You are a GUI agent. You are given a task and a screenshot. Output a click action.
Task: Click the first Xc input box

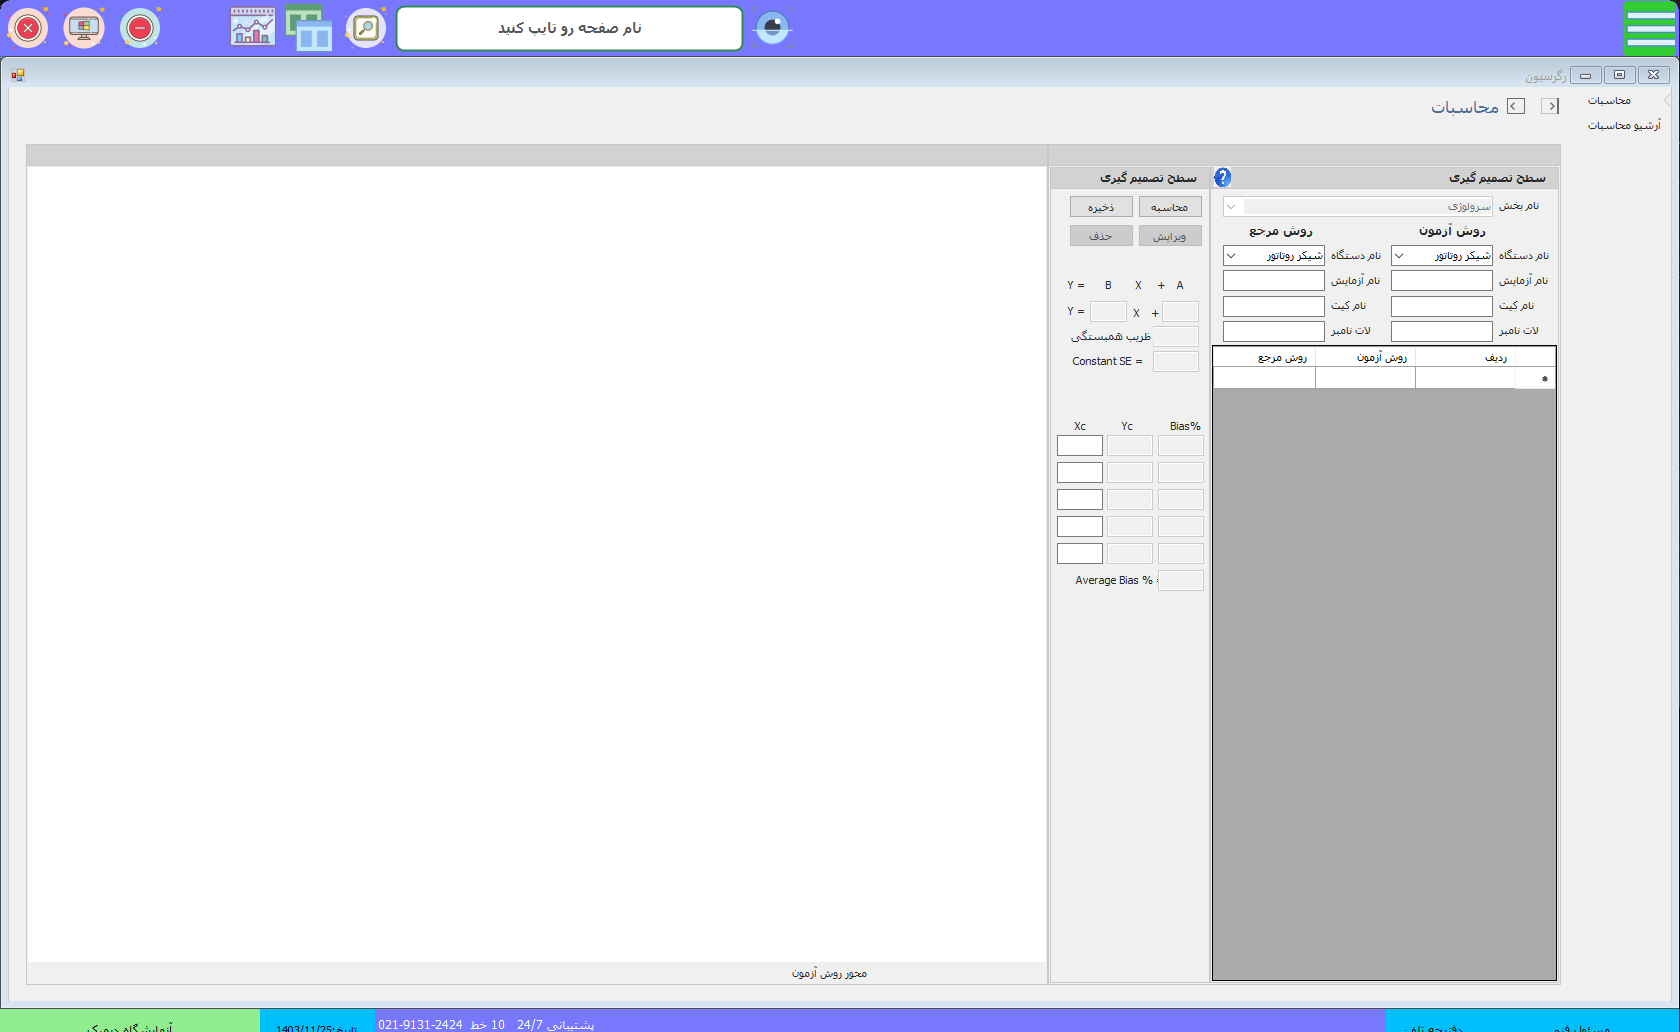(1079, 446)
